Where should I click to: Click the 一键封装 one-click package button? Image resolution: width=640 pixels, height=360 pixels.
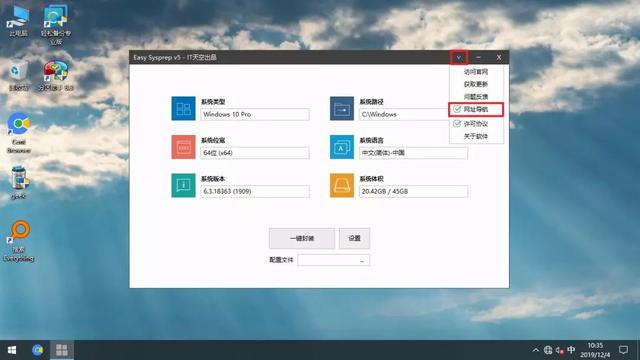[x=302, y=238]
